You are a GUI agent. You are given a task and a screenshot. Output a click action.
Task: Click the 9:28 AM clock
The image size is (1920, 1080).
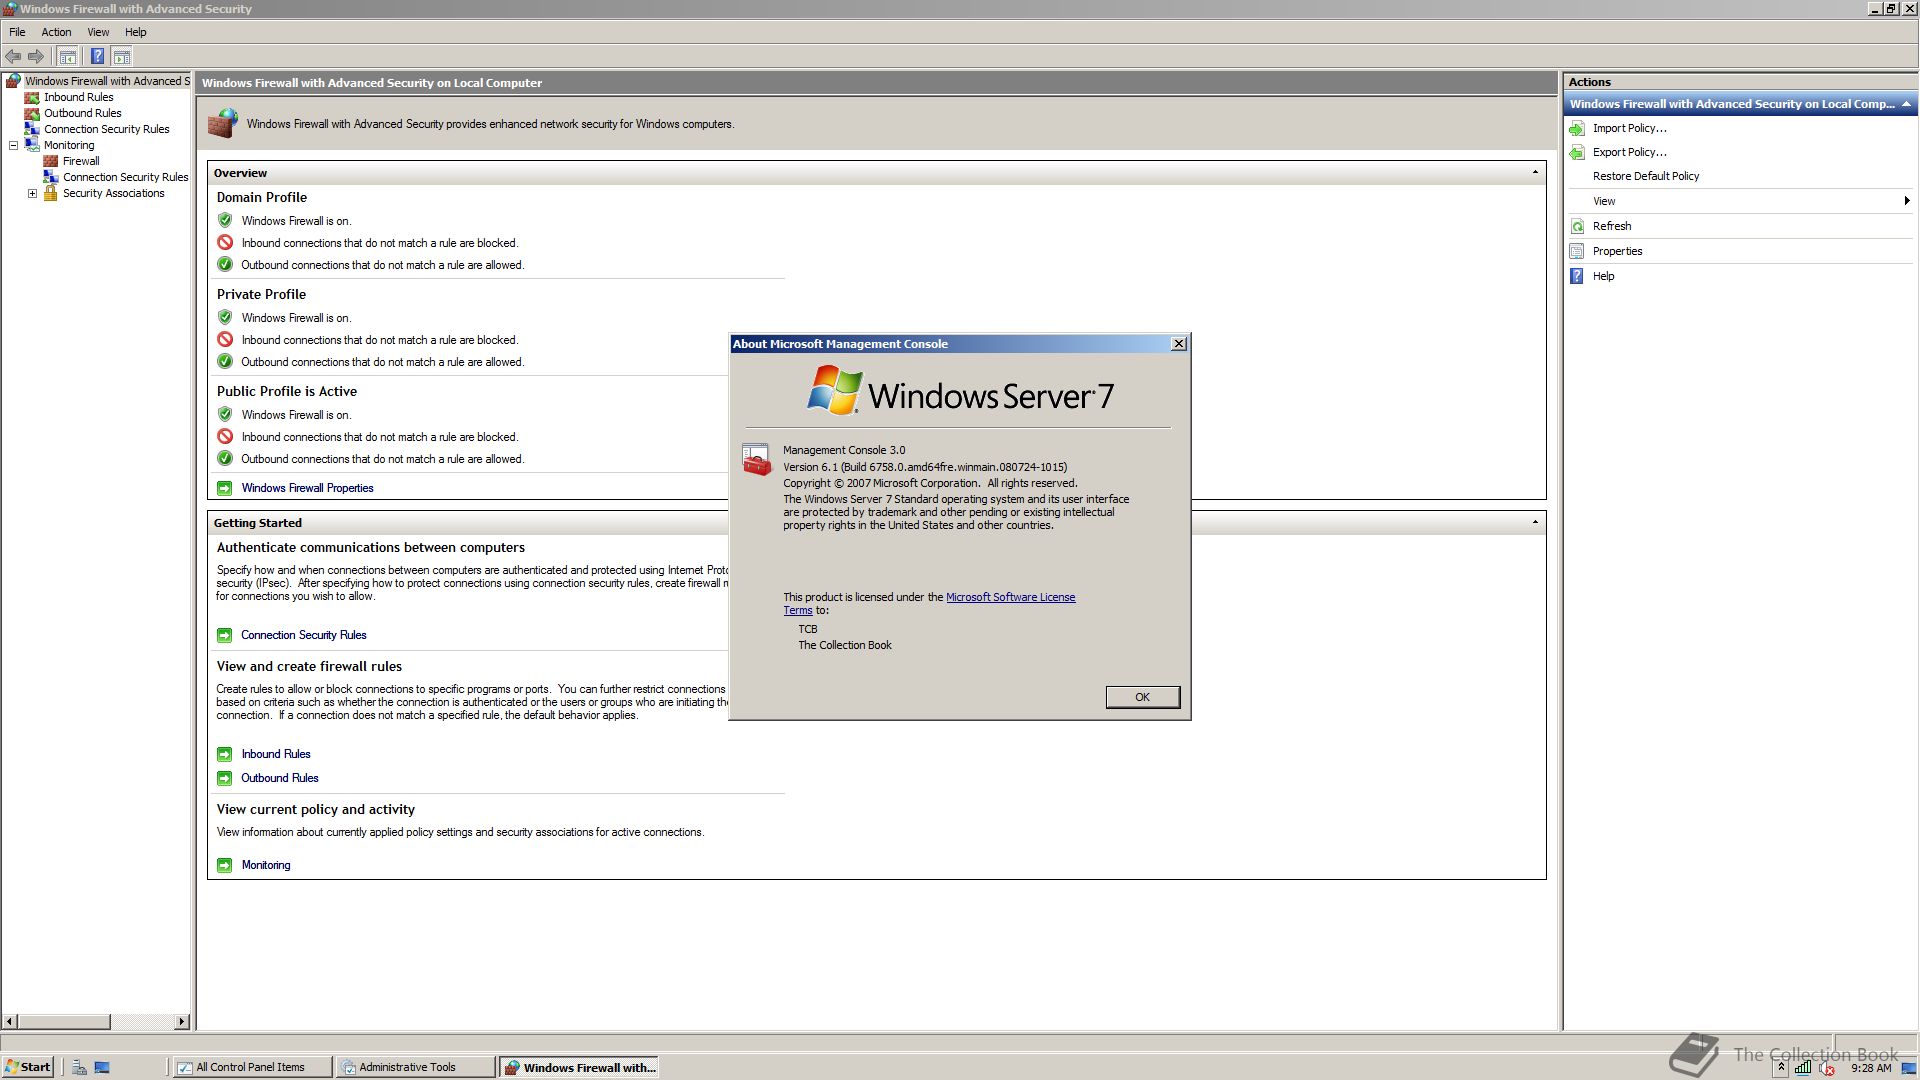pyautogui.click(x=1871, y=1068)
